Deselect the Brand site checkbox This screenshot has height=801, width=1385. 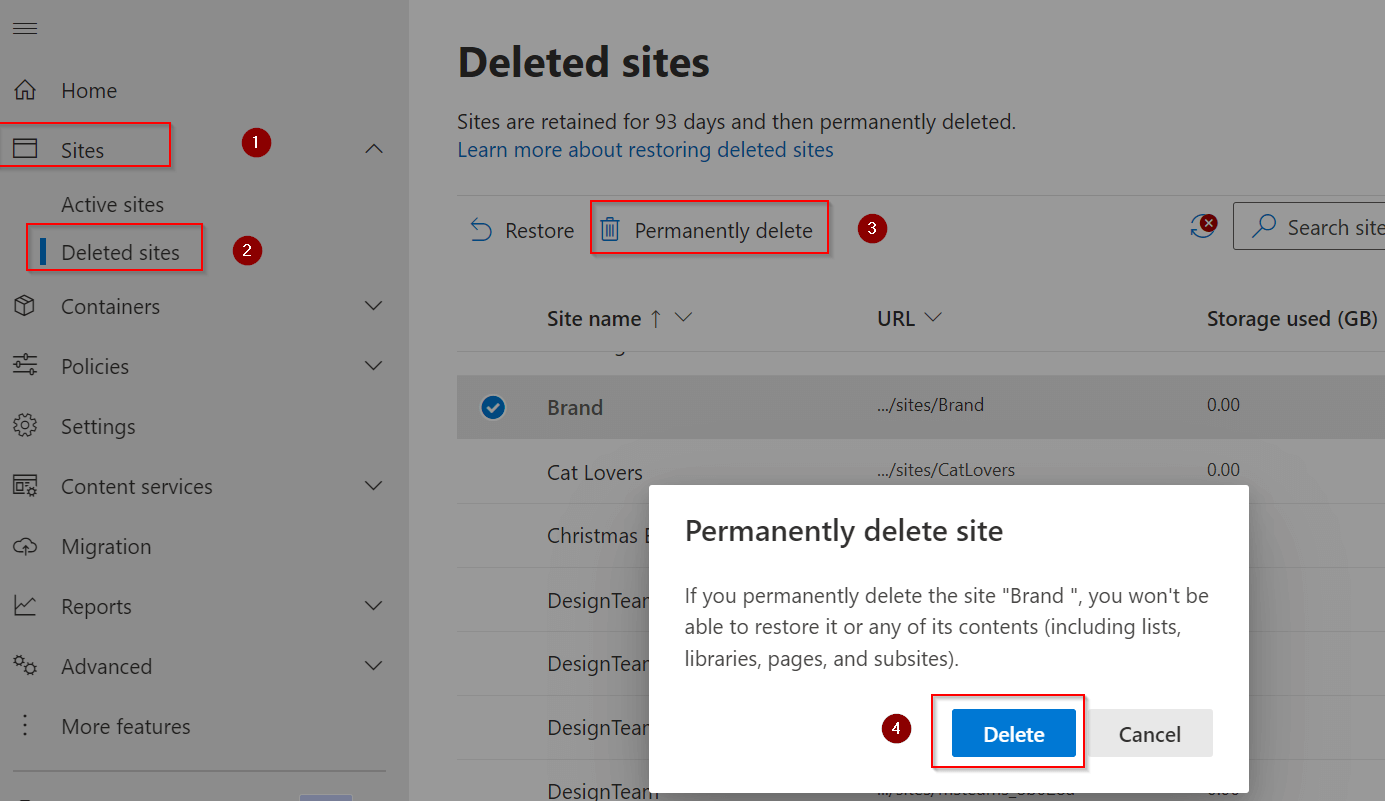point(494,407)
